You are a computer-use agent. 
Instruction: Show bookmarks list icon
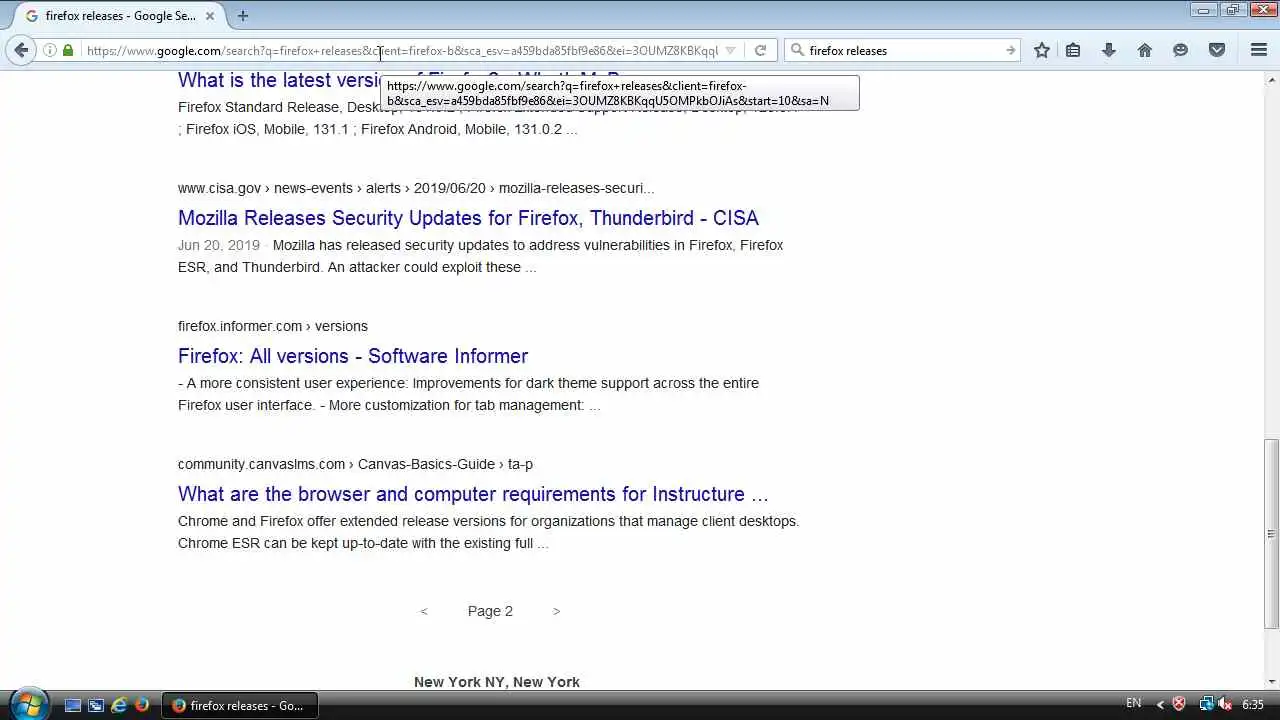pos(1073,50)
